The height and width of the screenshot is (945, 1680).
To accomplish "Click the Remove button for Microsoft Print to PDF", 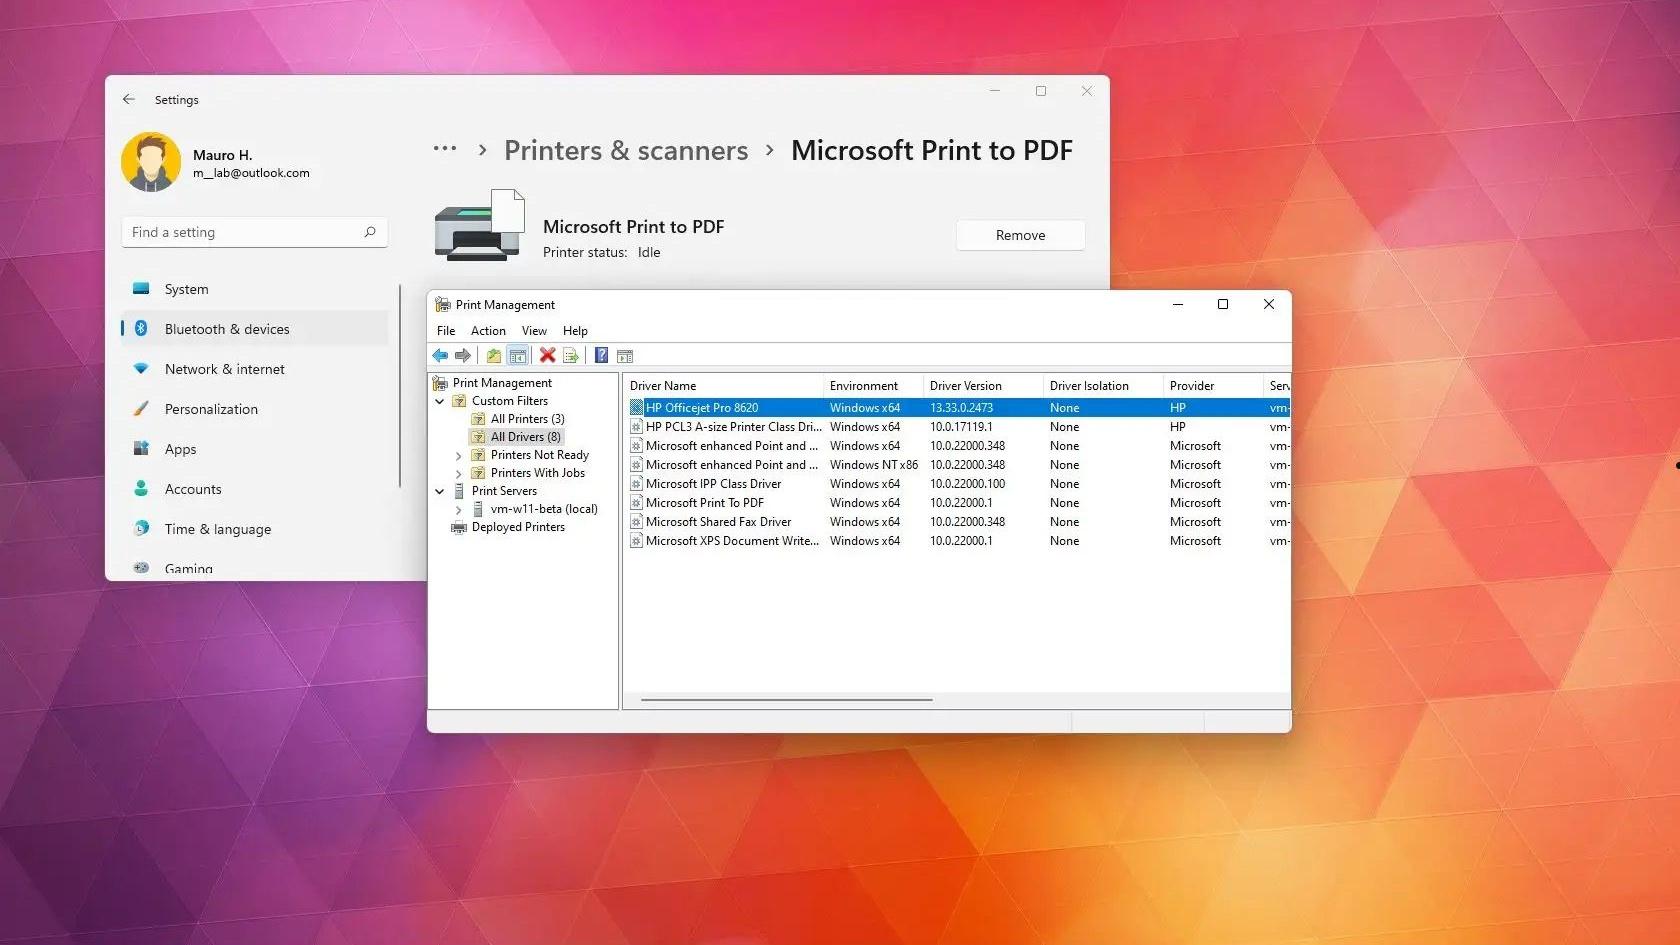I will [x=1020, y=235].
